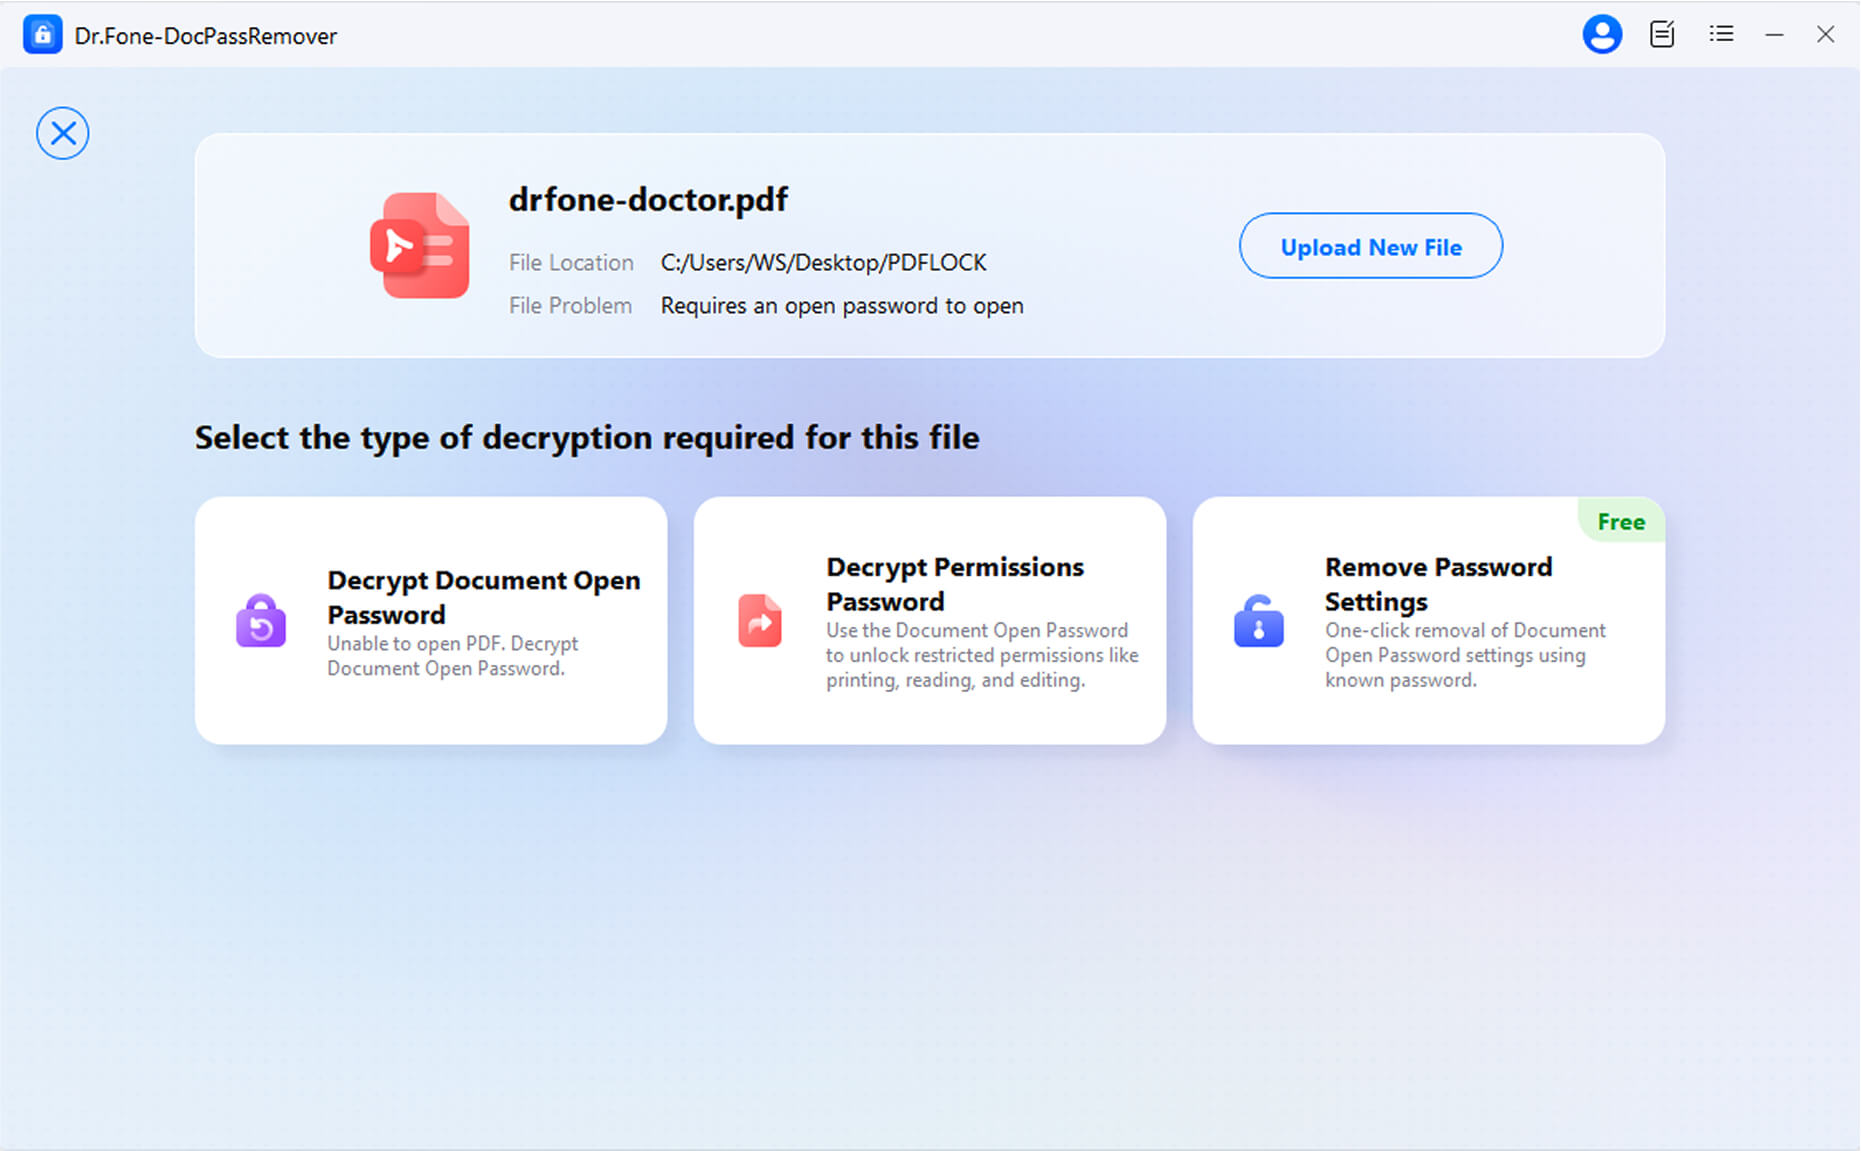Click the File Problem label
Image resolution: width=1861 pixels, height=1151 pixels.
pos(570,306)
